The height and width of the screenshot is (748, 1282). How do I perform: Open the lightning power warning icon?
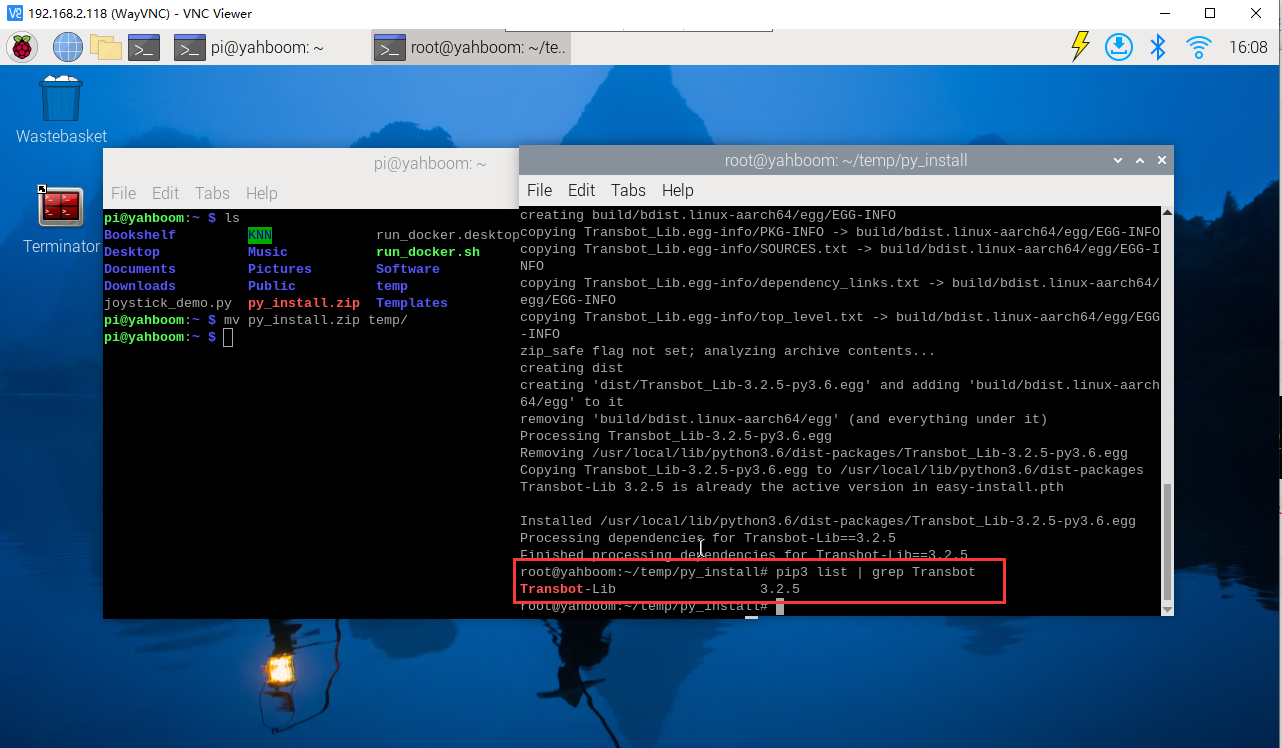pos(1080,46)
